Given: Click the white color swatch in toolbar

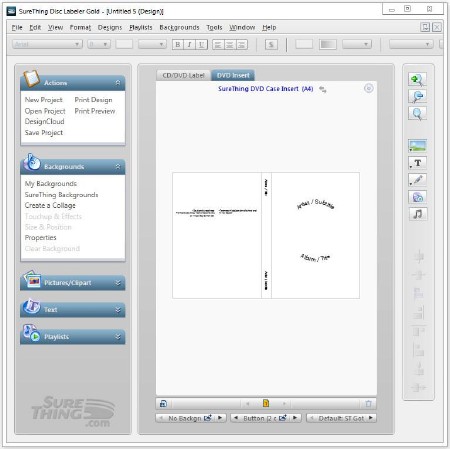Looking at the screenshot, I should (x=304, y=44).
